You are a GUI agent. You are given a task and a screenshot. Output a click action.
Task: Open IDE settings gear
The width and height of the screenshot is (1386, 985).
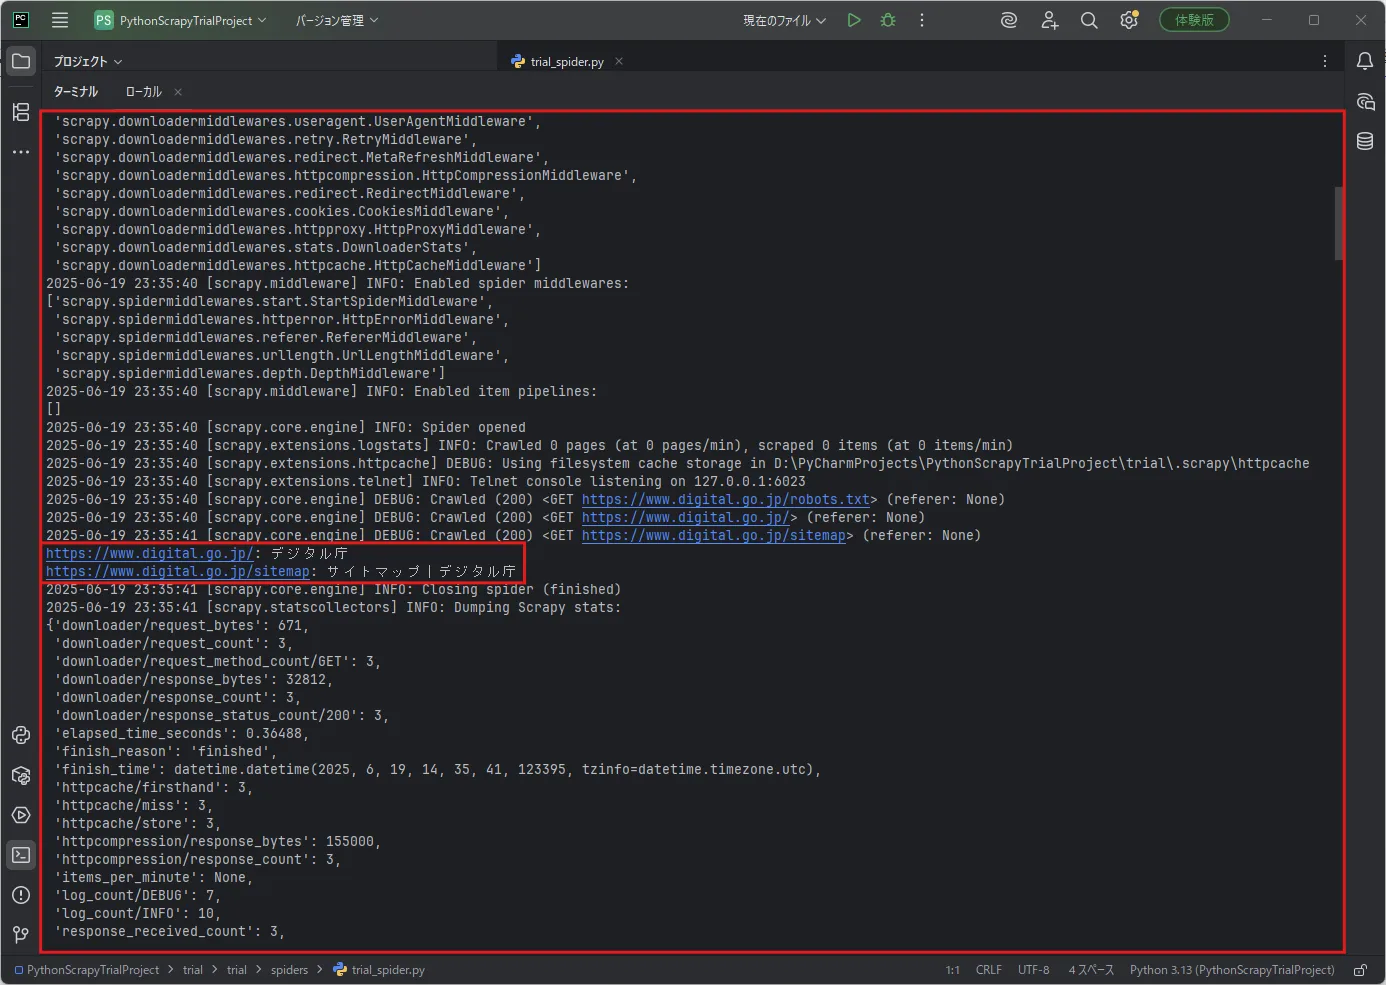point(1129,20)
